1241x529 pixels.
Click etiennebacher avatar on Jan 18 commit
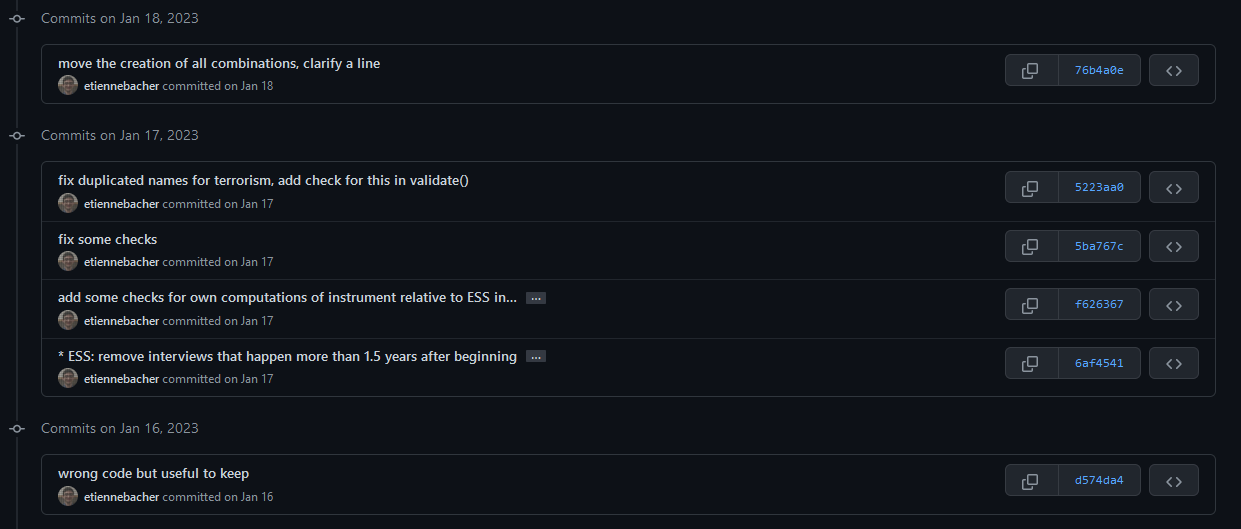pos(68,86)
